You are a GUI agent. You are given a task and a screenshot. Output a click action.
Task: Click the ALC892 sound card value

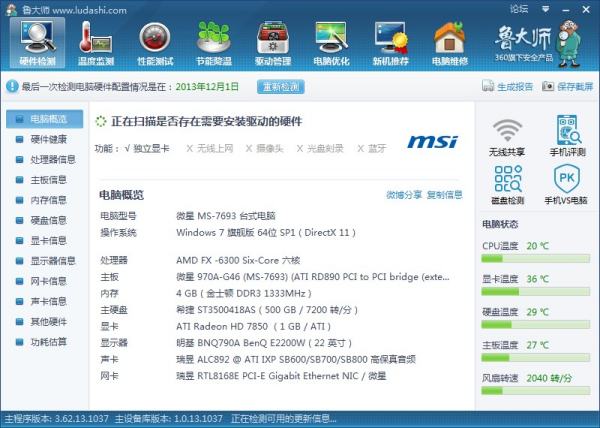[296, 360]
